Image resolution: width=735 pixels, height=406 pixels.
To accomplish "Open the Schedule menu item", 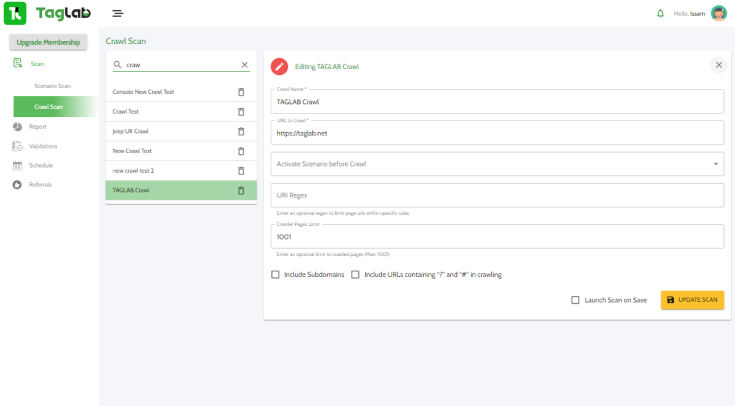I will click(41, 165).
